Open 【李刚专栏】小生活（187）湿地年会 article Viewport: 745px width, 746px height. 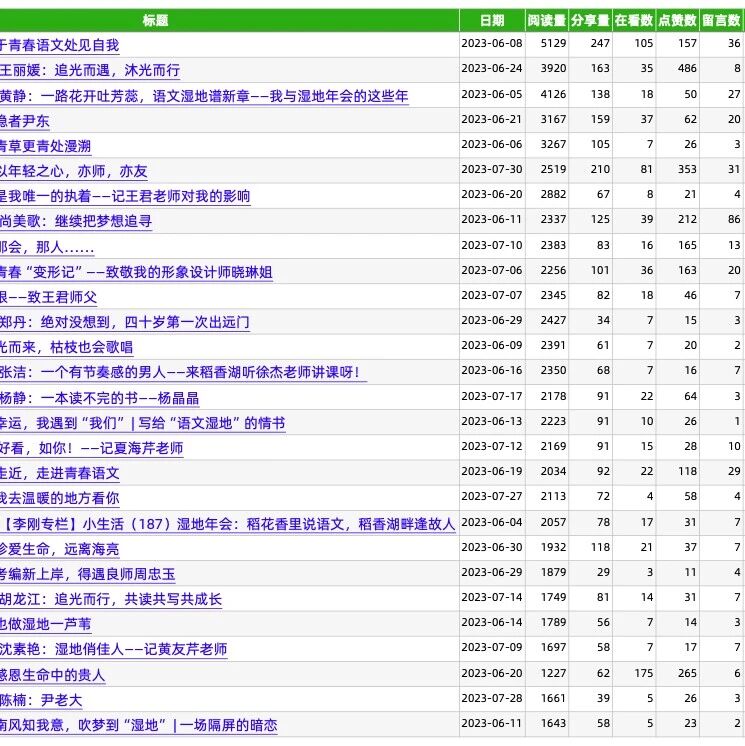coord(228,524)
